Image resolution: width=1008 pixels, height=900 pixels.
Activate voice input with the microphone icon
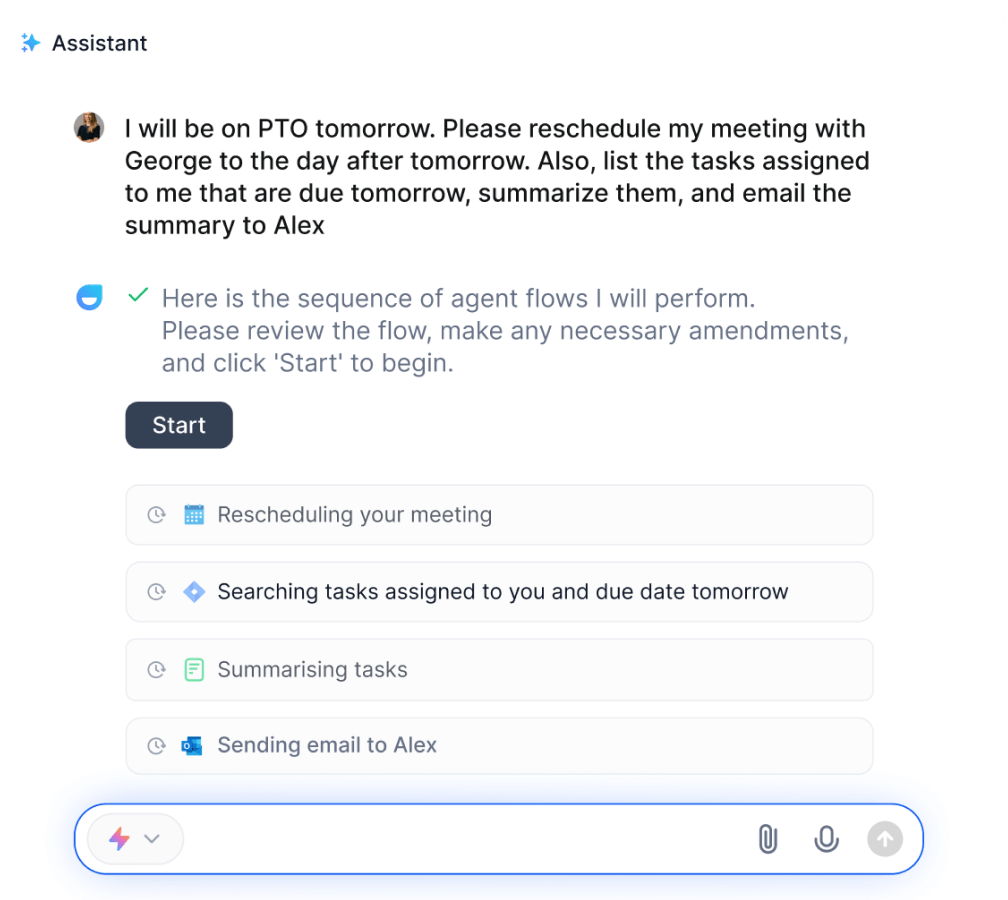(x=826, y=839)
